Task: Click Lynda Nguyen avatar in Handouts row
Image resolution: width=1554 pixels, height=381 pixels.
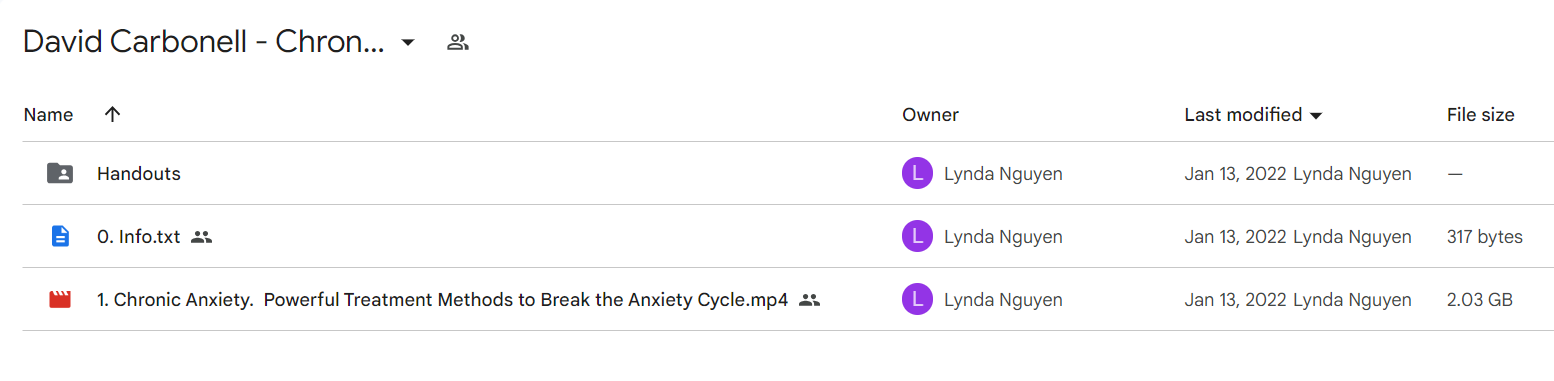Action: 917,173
